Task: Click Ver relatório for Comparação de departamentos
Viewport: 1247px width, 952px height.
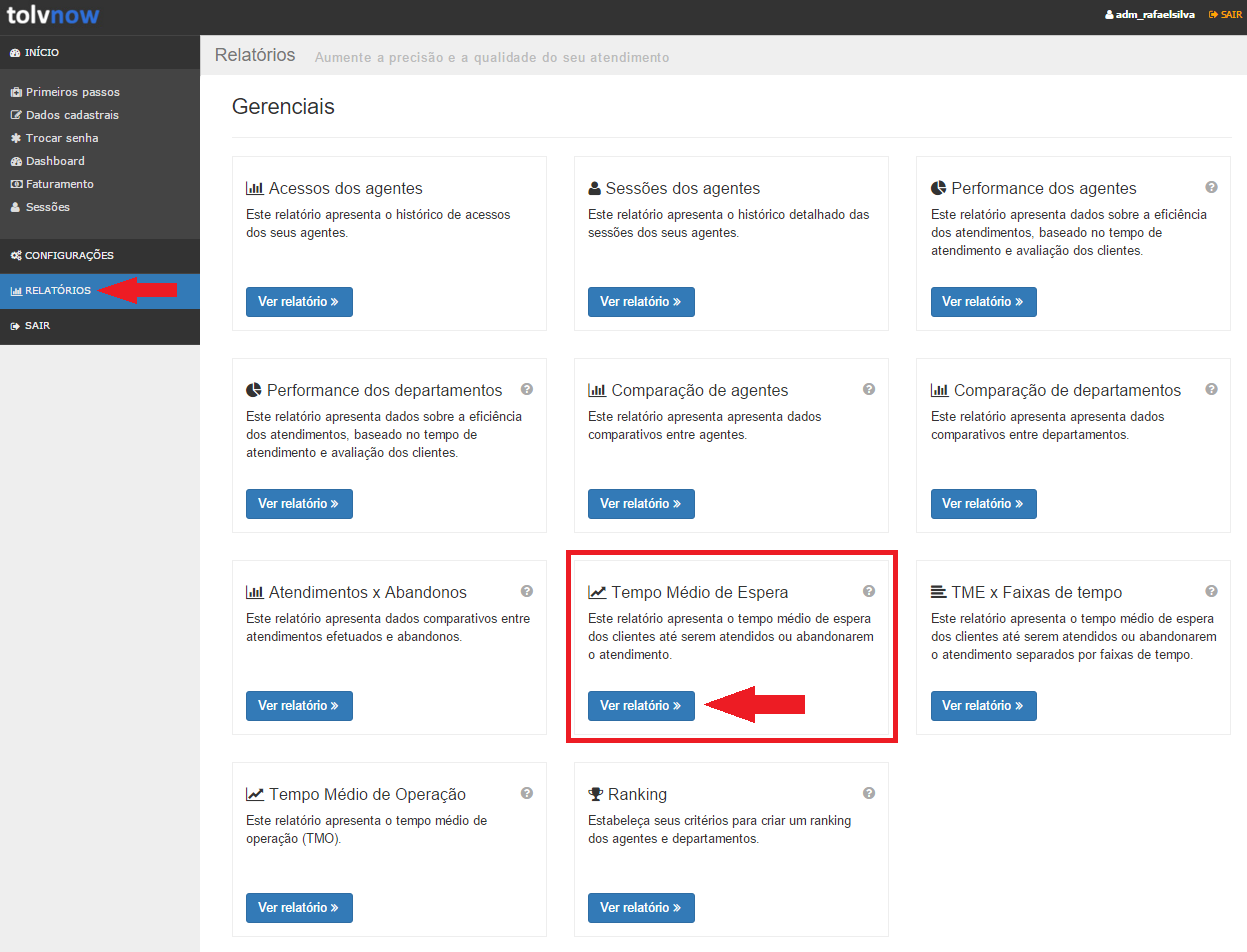Action: [983, 504]
